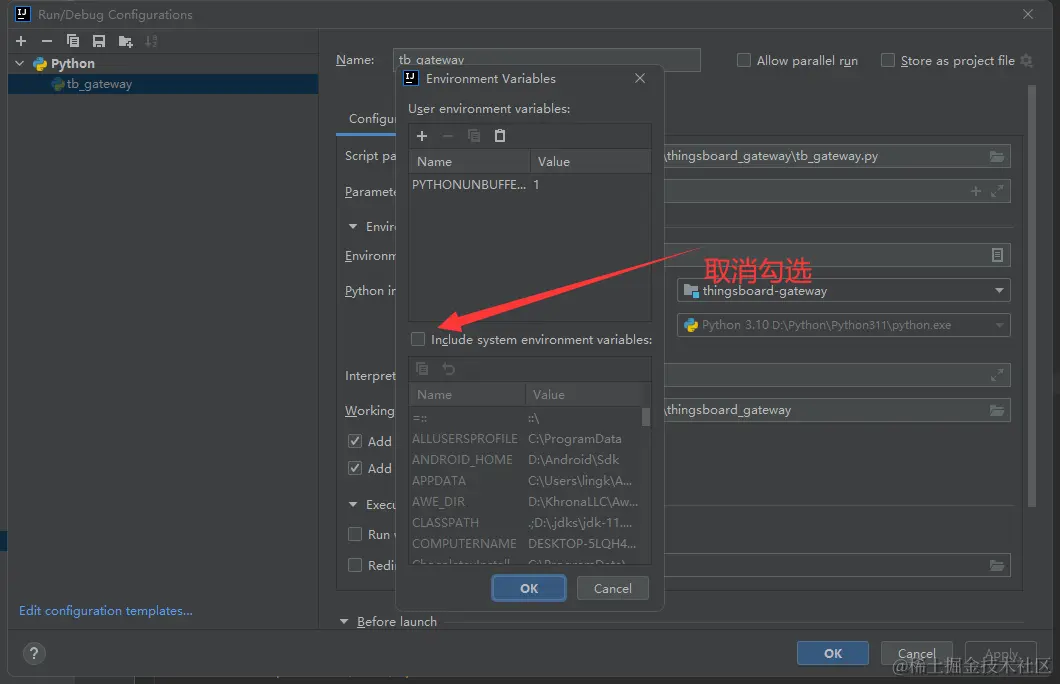Sort configurations icon in left toolbar
This screenshot has height=684, width=1060.
[151, 41]
